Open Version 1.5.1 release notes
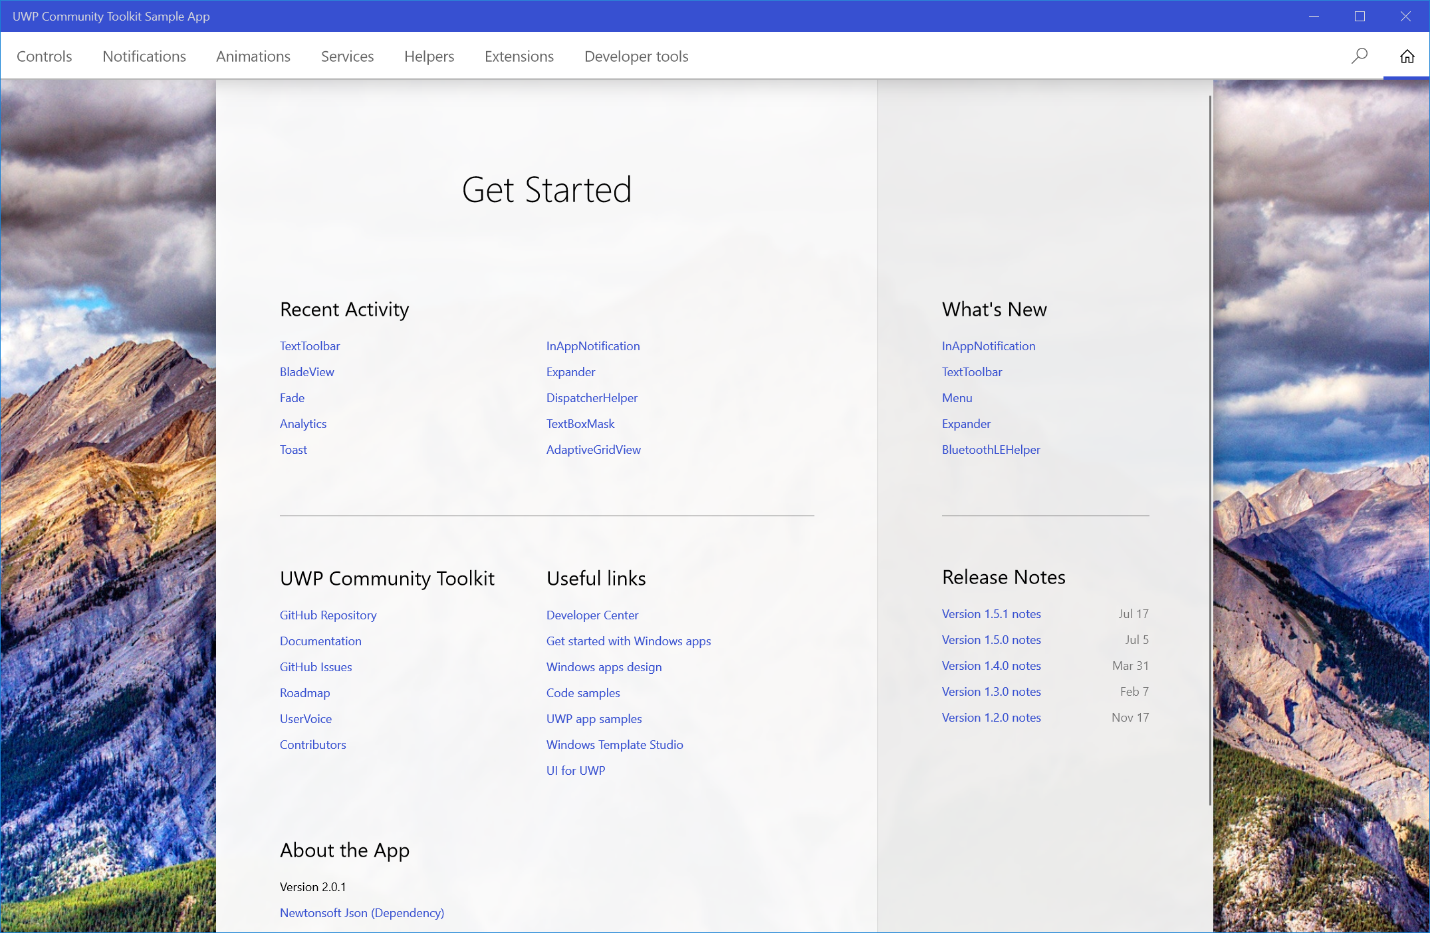1430x933 pixels. tap(991, 614)
